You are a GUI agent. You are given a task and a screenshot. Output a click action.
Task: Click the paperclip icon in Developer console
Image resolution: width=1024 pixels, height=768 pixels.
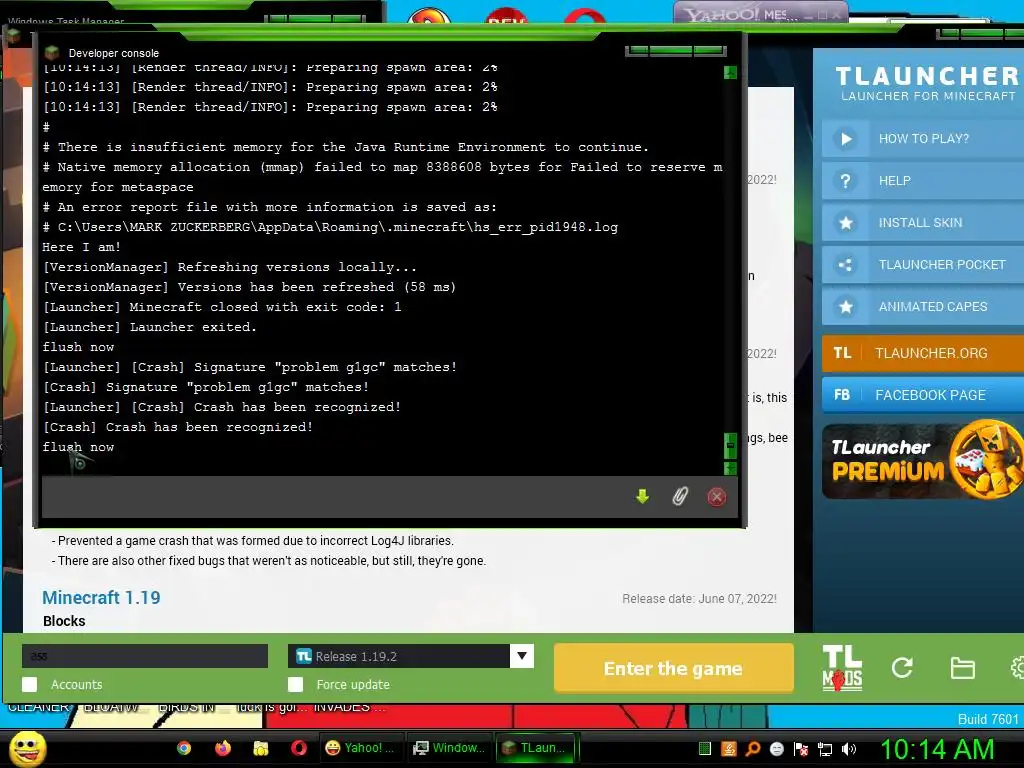point(680,497)
